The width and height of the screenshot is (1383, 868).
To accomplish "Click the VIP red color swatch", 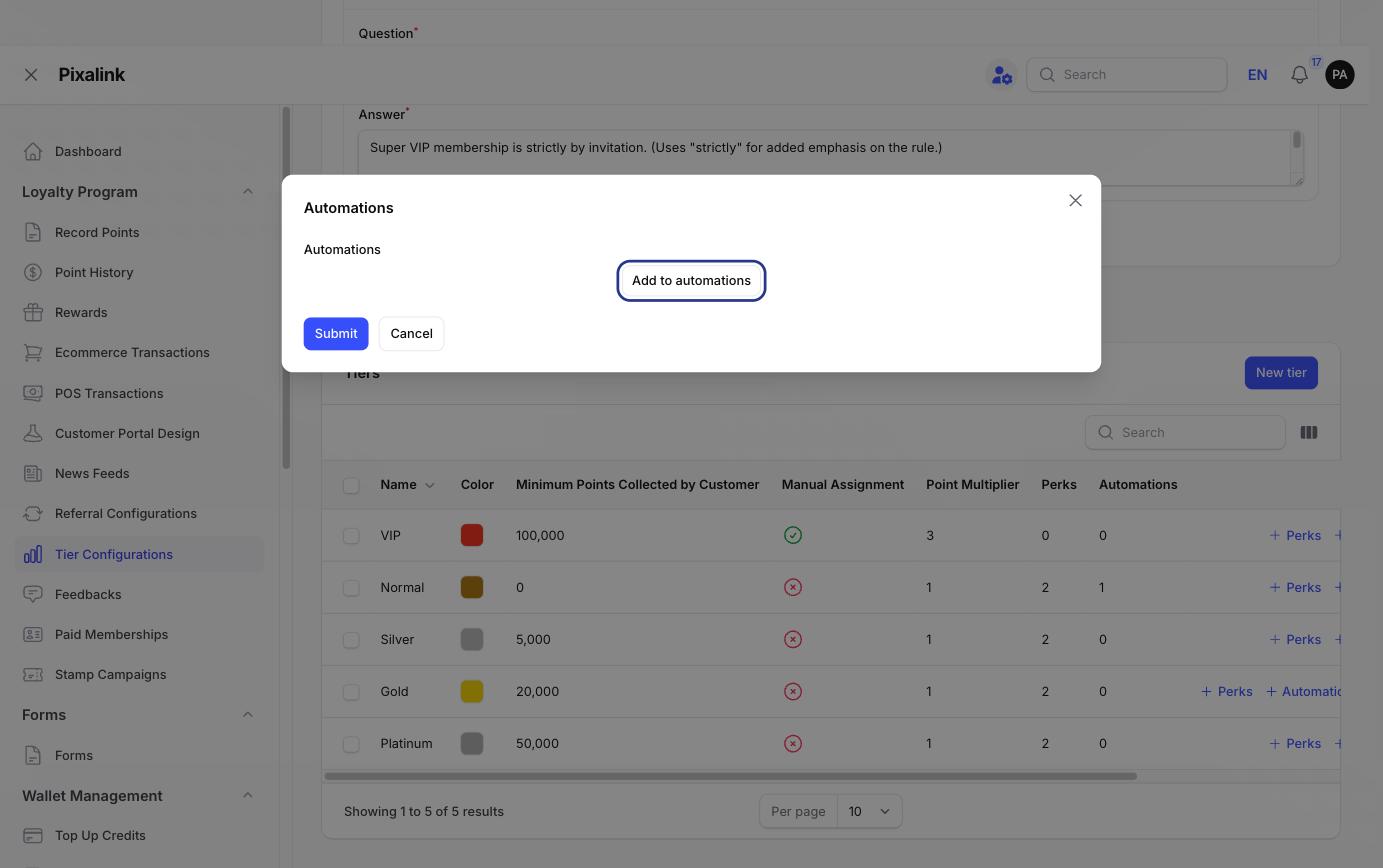I will pos(472,536).
